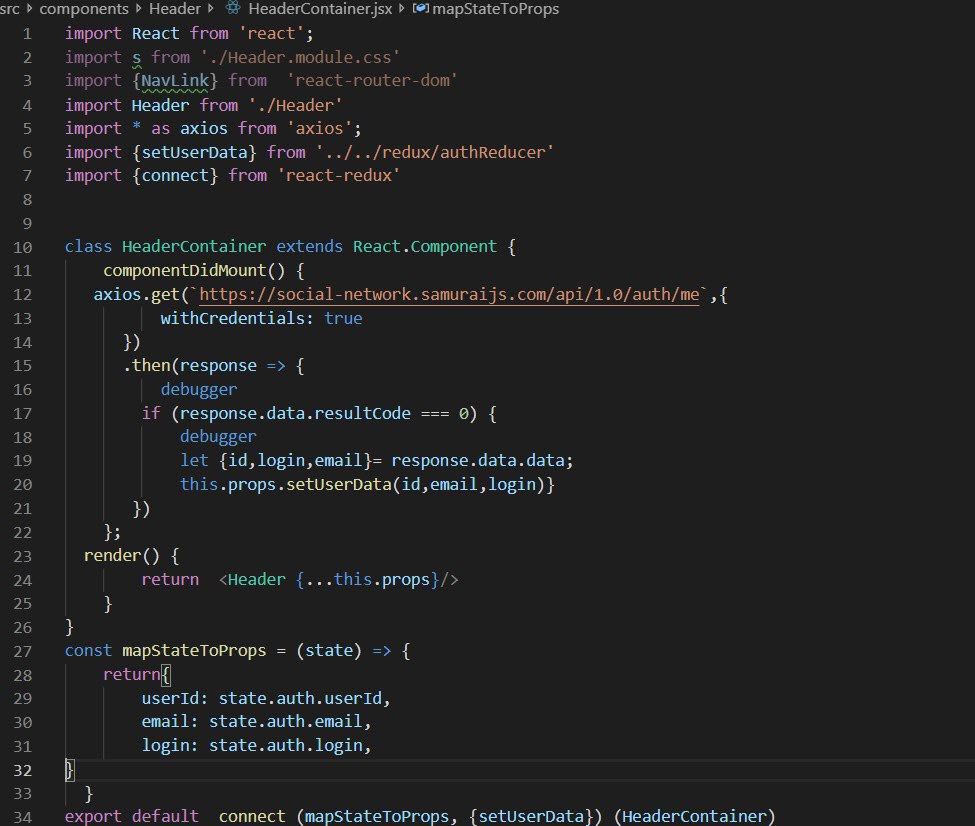Click 'componentDidMount' method name
Screen dimensions: 975x826
[x=185, y=271]
